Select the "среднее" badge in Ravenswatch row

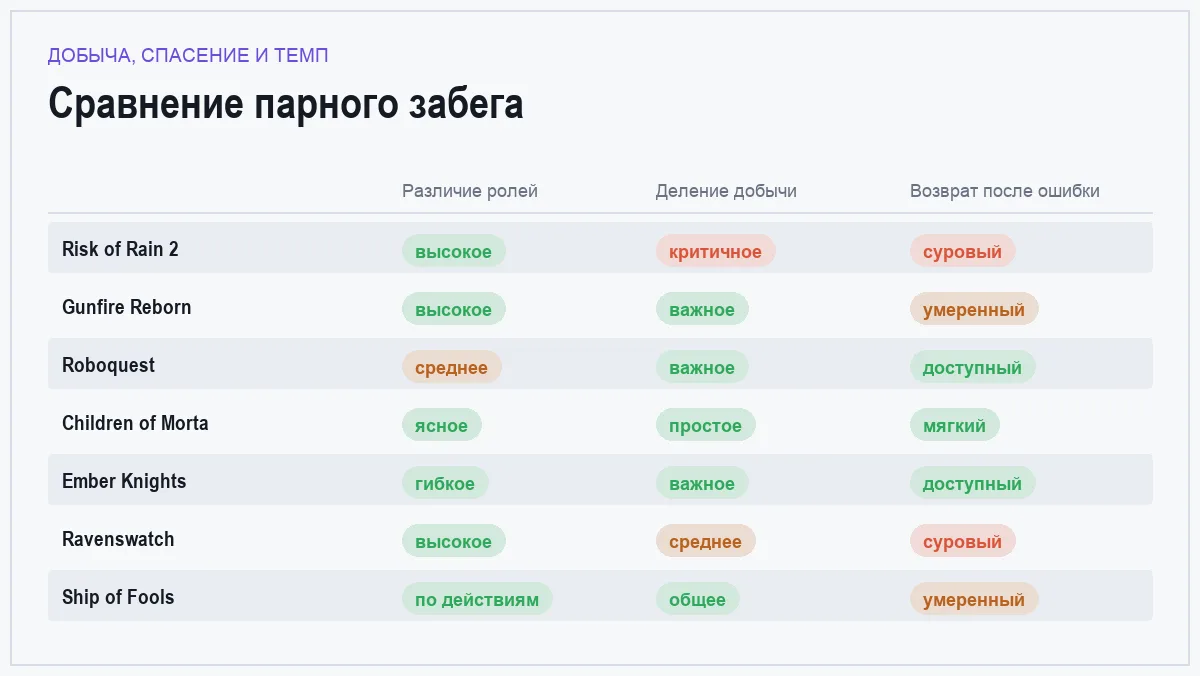(706, 541)
